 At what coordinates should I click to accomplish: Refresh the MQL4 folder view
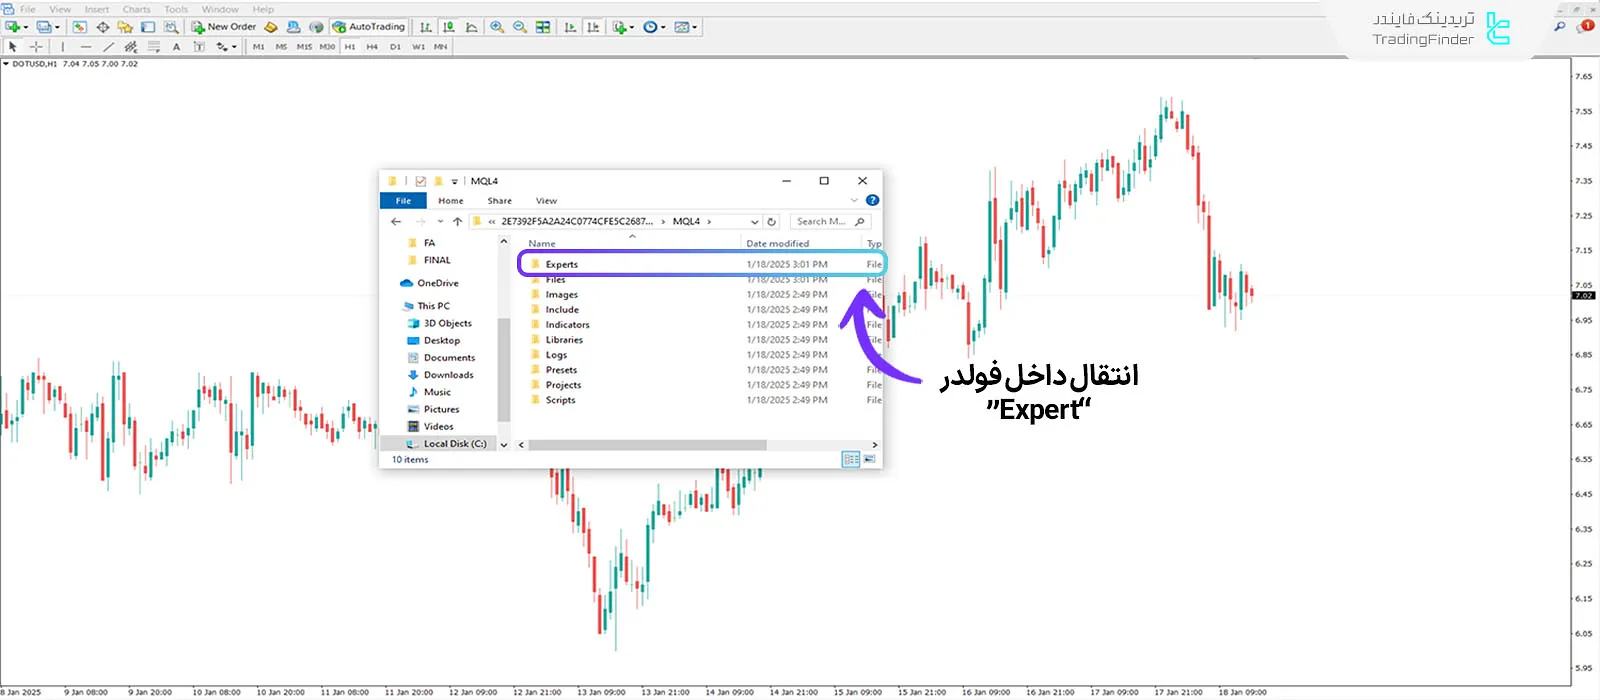coord(771,222)
